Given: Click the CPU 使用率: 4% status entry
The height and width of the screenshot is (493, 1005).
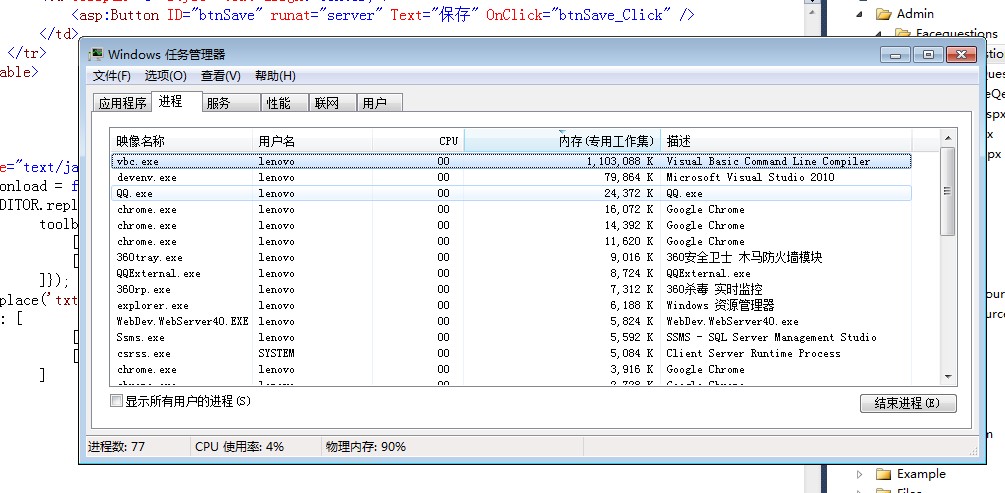Looking at the screenshot, I should tap(240, 447).
